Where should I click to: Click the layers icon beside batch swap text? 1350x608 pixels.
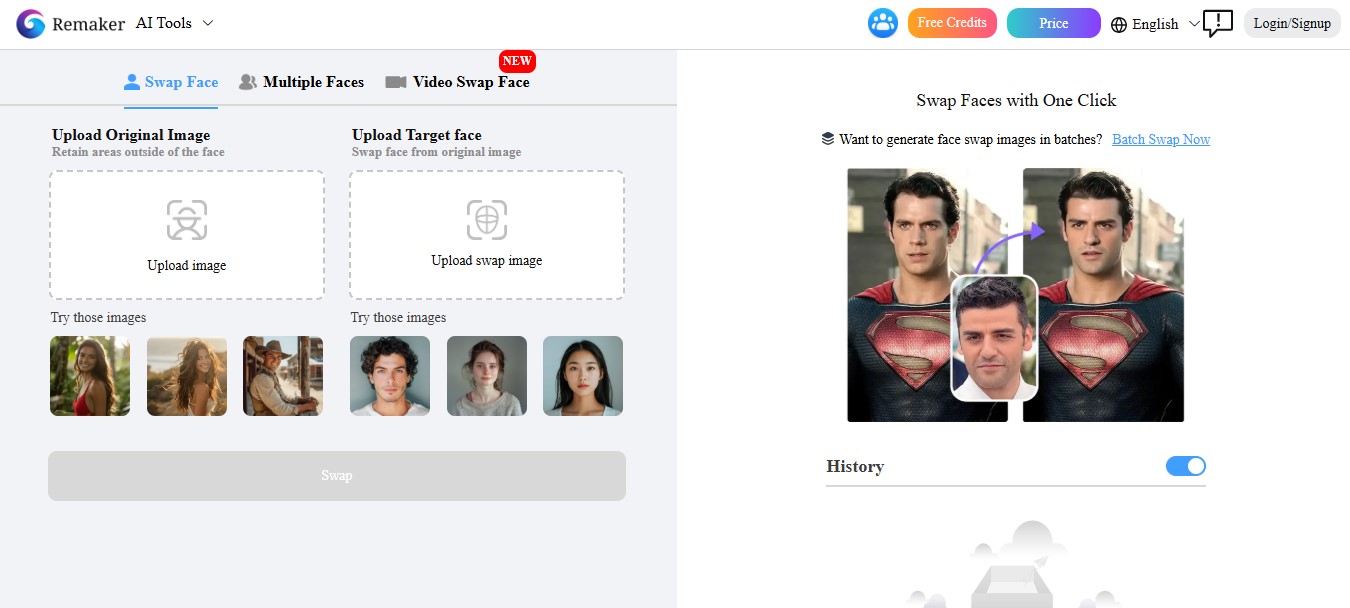828,139
